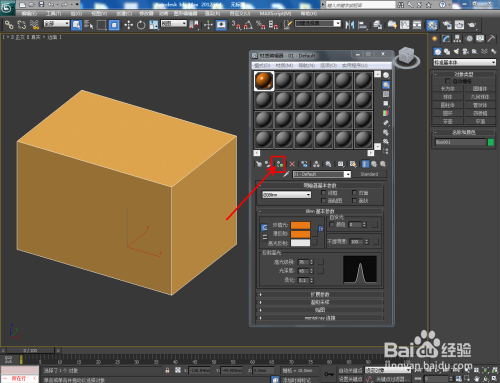Open Sample Type sphere flyout
Image resolution: width=500 pixels, height=383 pixels.
tap(386, 75)
